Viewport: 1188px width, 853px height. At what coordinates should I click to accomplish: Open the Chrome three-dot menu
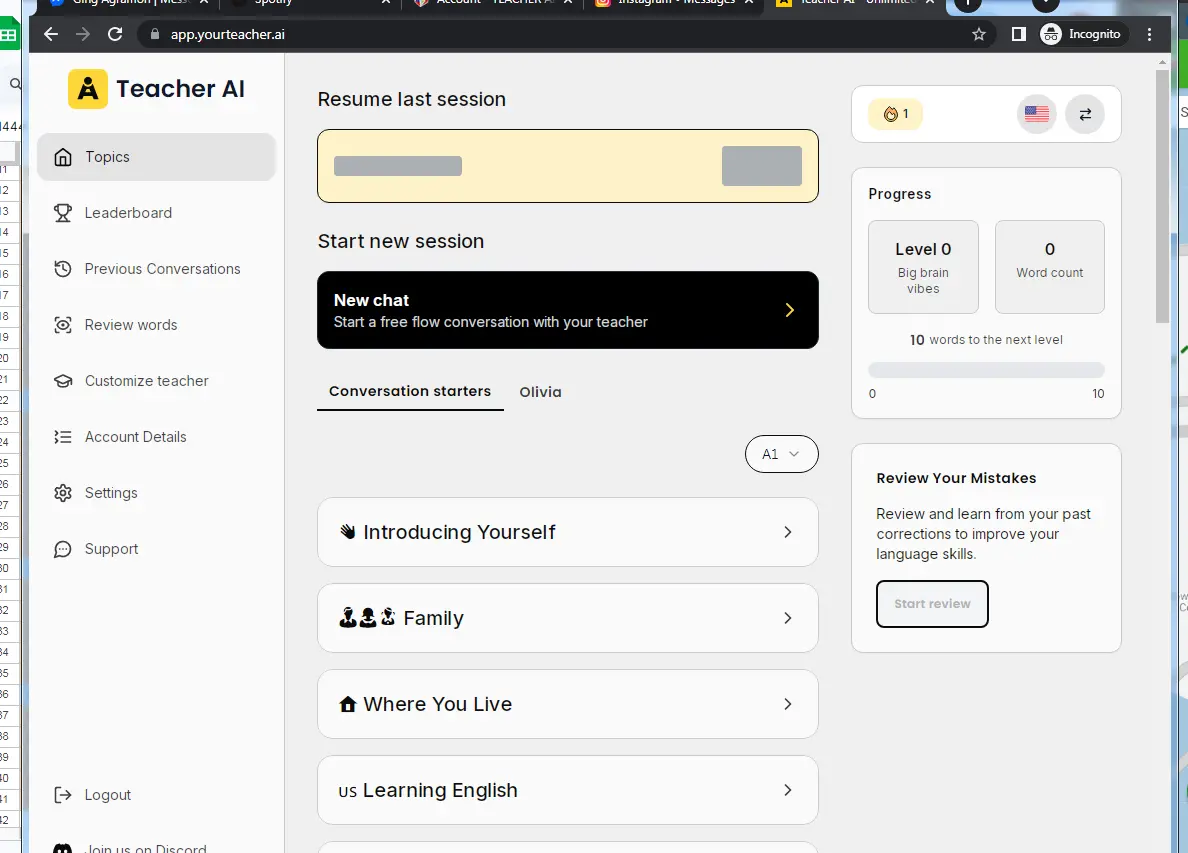click(x=1149, y=34)
